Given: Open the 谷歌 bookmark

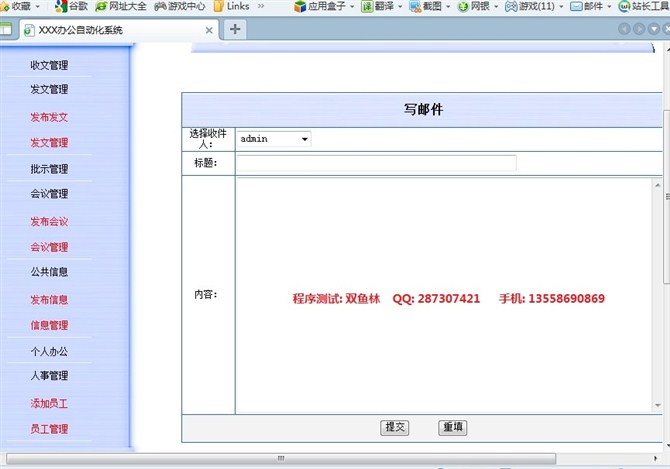Looking at the screenshot, I should click(72, 6).
